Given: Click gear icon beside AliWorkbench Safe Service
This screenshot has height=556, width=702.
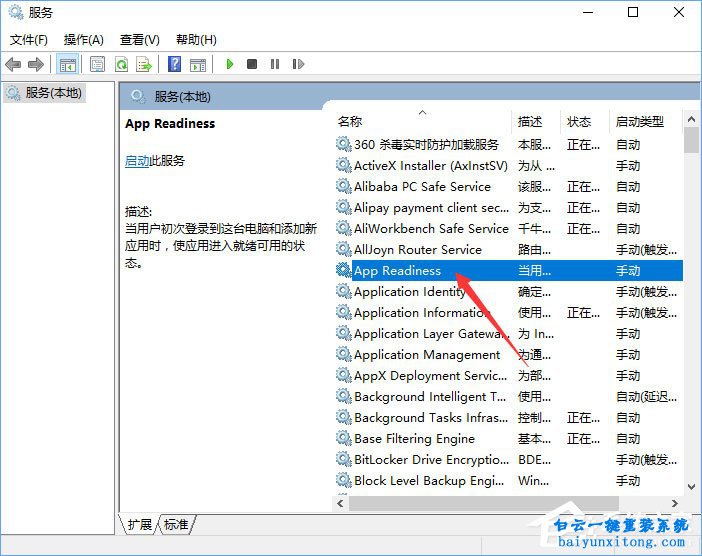Looking at the screenshot, I should coord(343,228).
